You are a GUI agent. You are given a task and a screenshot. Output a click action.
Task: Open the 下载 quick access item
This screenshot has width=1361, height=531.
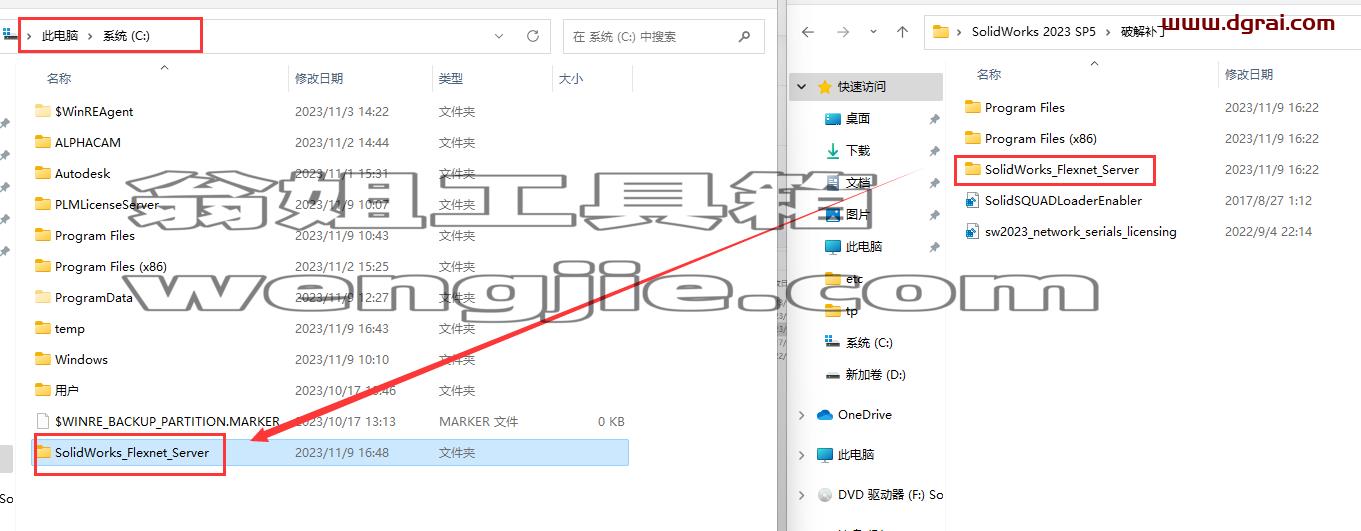pyautogui.click(x=858, y=150)
